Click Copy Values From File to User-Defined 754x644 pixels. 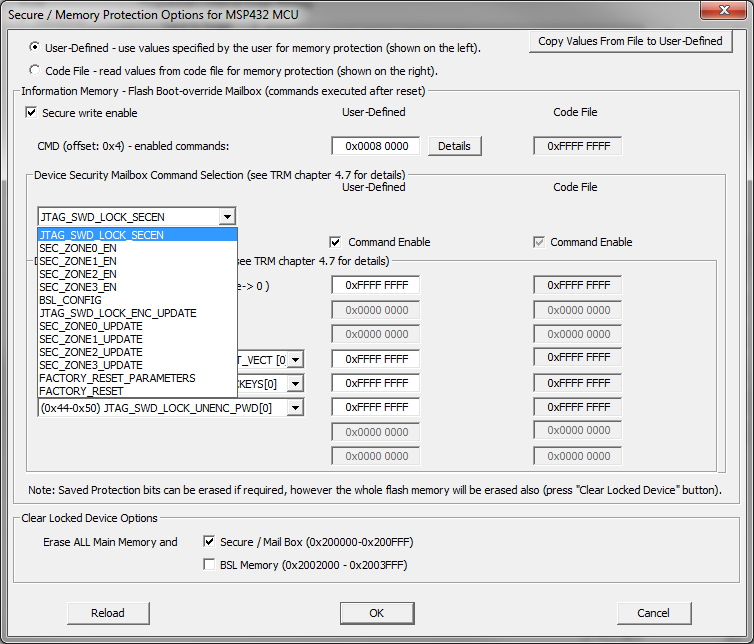tap(630, 41)
